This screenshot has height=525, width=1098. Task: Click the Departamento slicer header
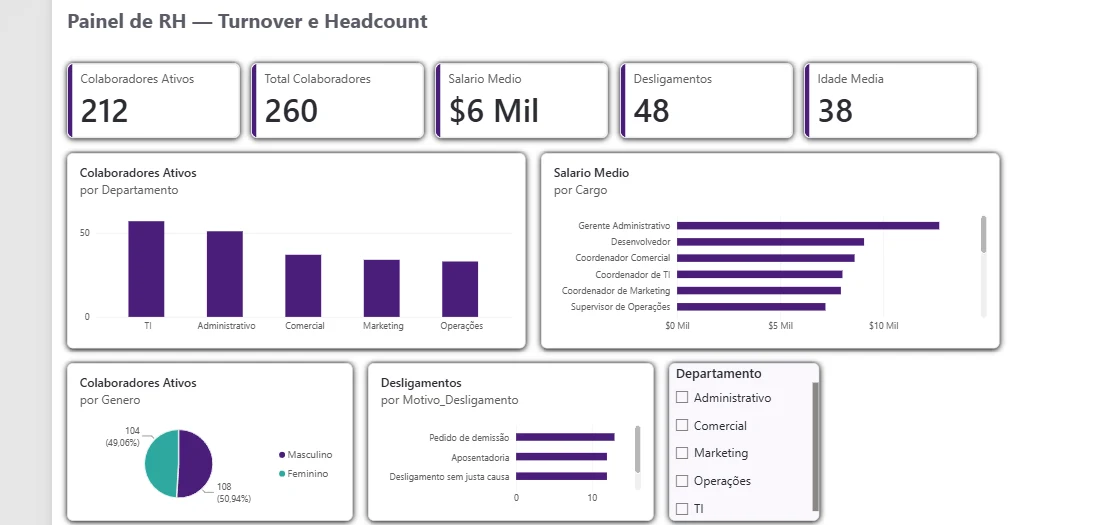(718, 374)
